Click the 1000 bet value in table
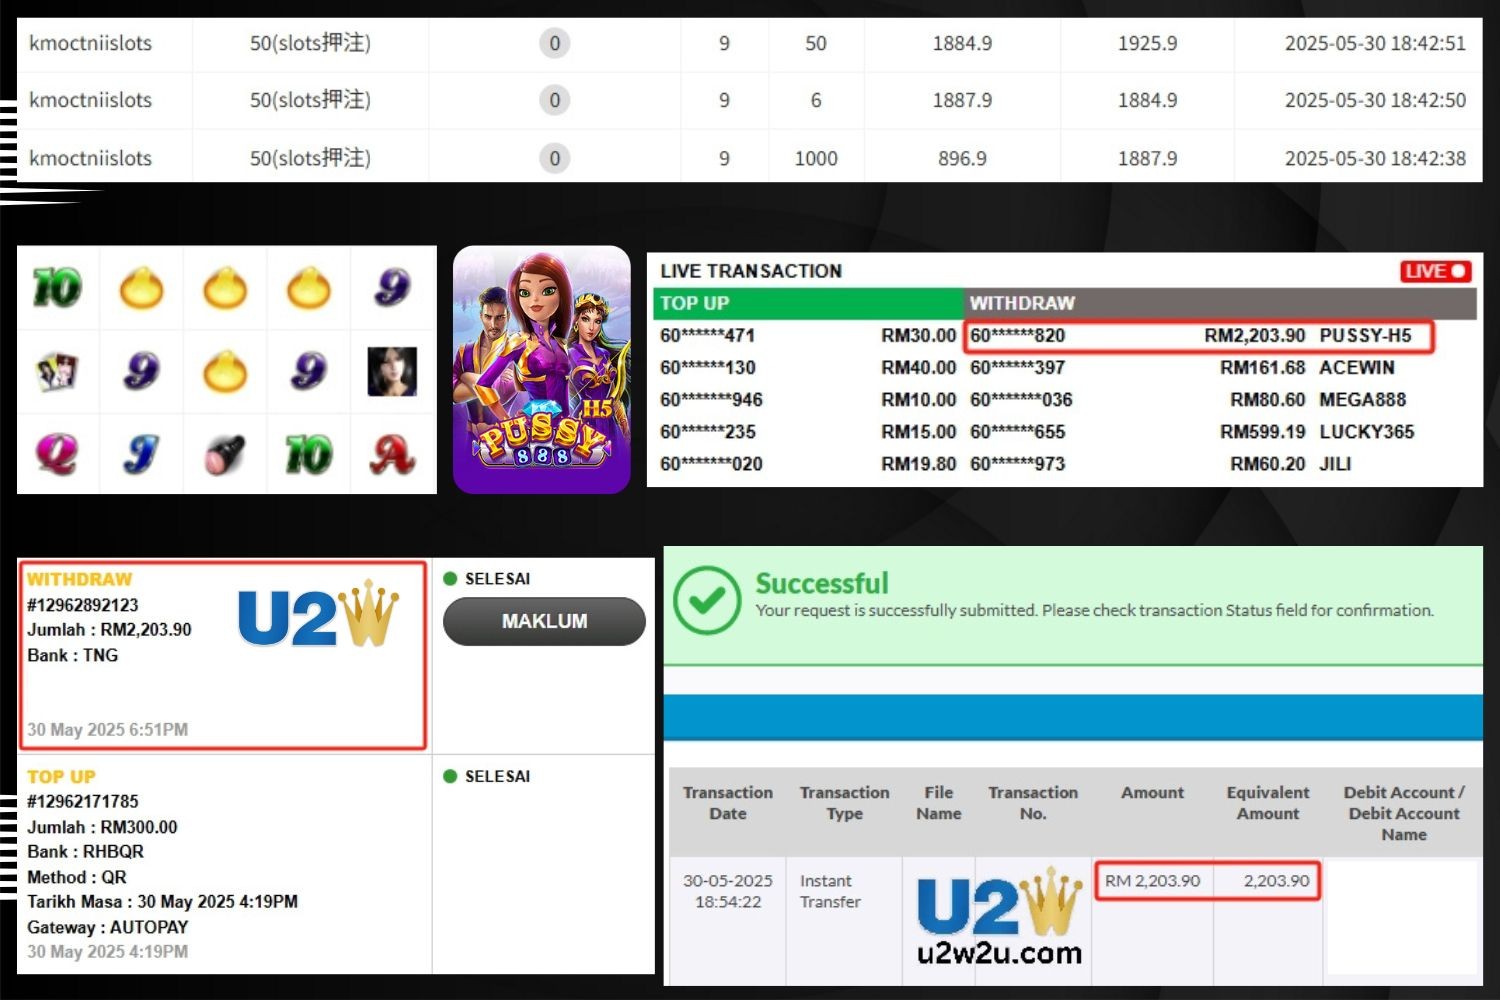Image resolution: width=1500 pixels, height=1000 pixels. pyautogui.click(x=816, y=158)
